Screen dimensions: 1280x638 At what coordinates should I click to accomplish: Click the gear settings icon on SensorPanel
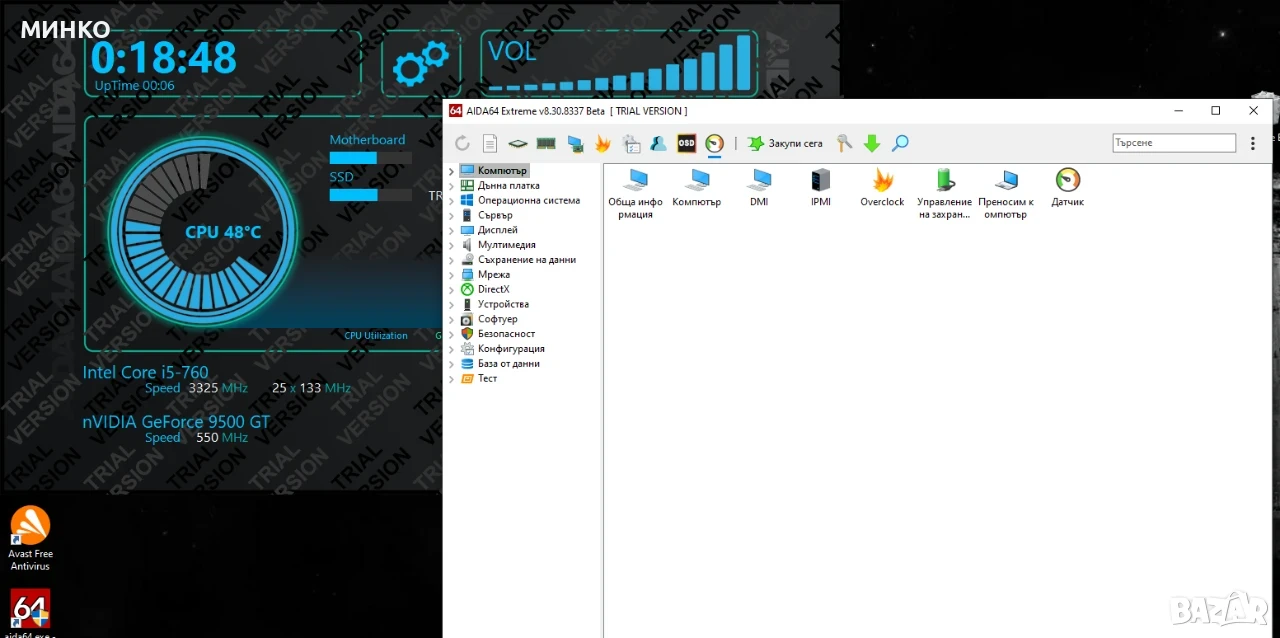tap(421, 65)
